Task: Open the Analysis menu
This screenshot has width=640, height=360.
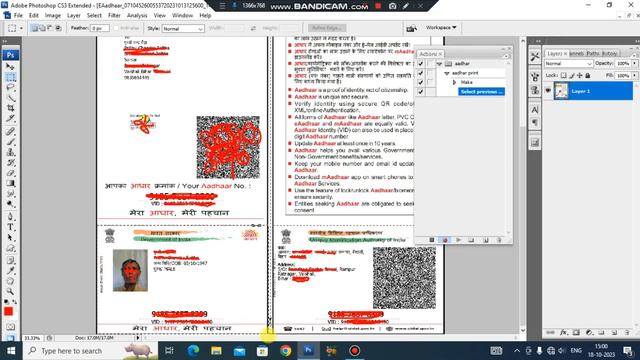Action: coord(137,16)
